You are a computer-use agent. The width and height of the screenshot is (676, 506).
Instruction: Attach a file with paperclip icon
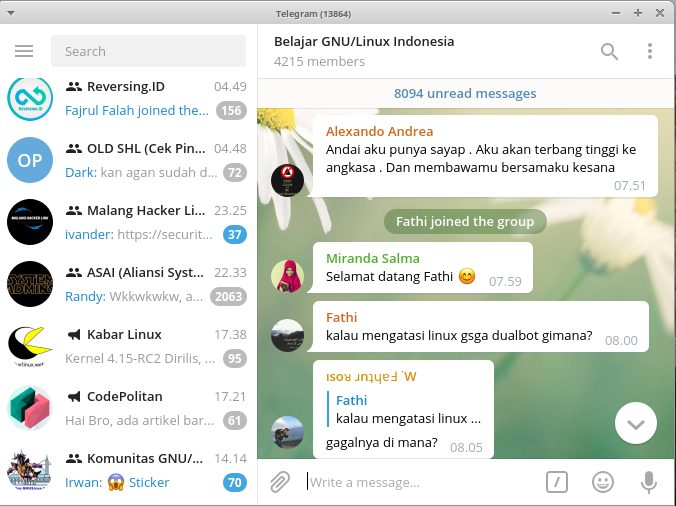(x=280, y=481)
